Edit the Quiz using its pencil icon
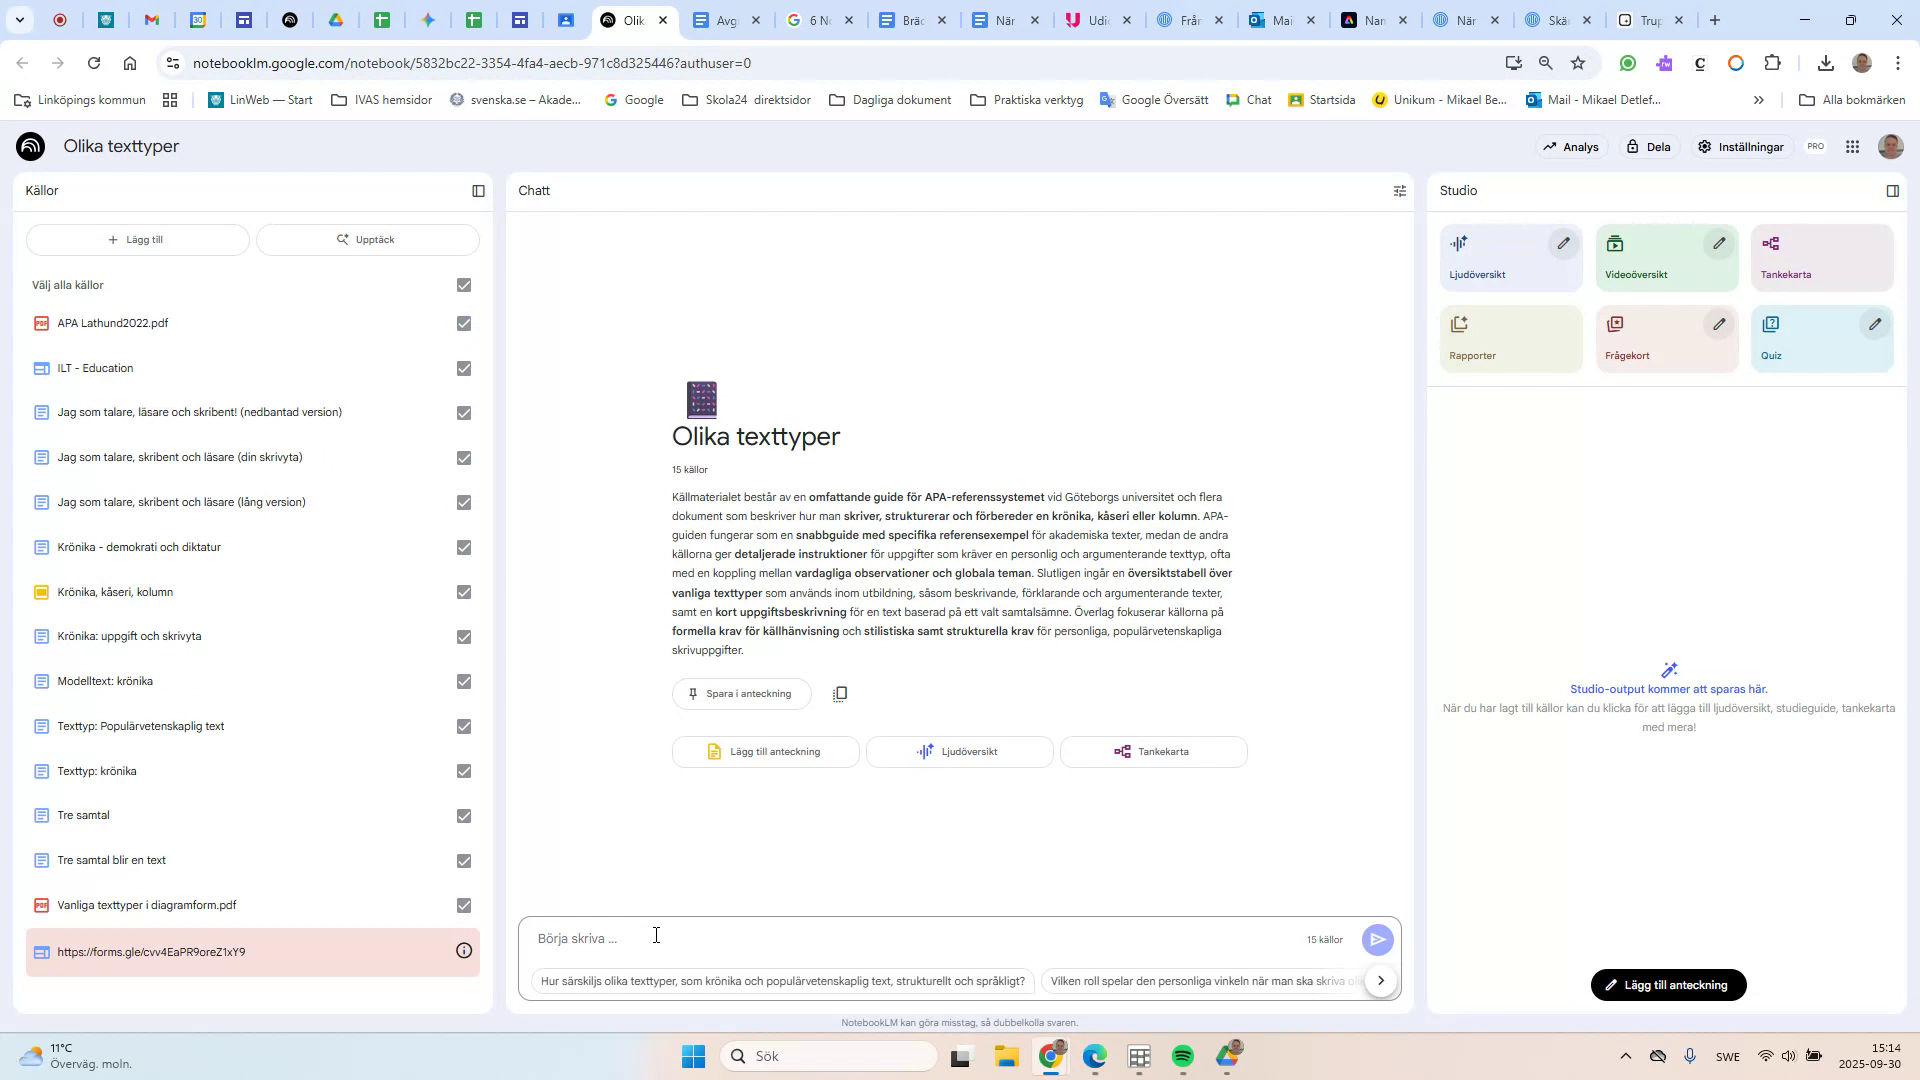This screenshot has width=1920, height=1080. click(1874, 324)
